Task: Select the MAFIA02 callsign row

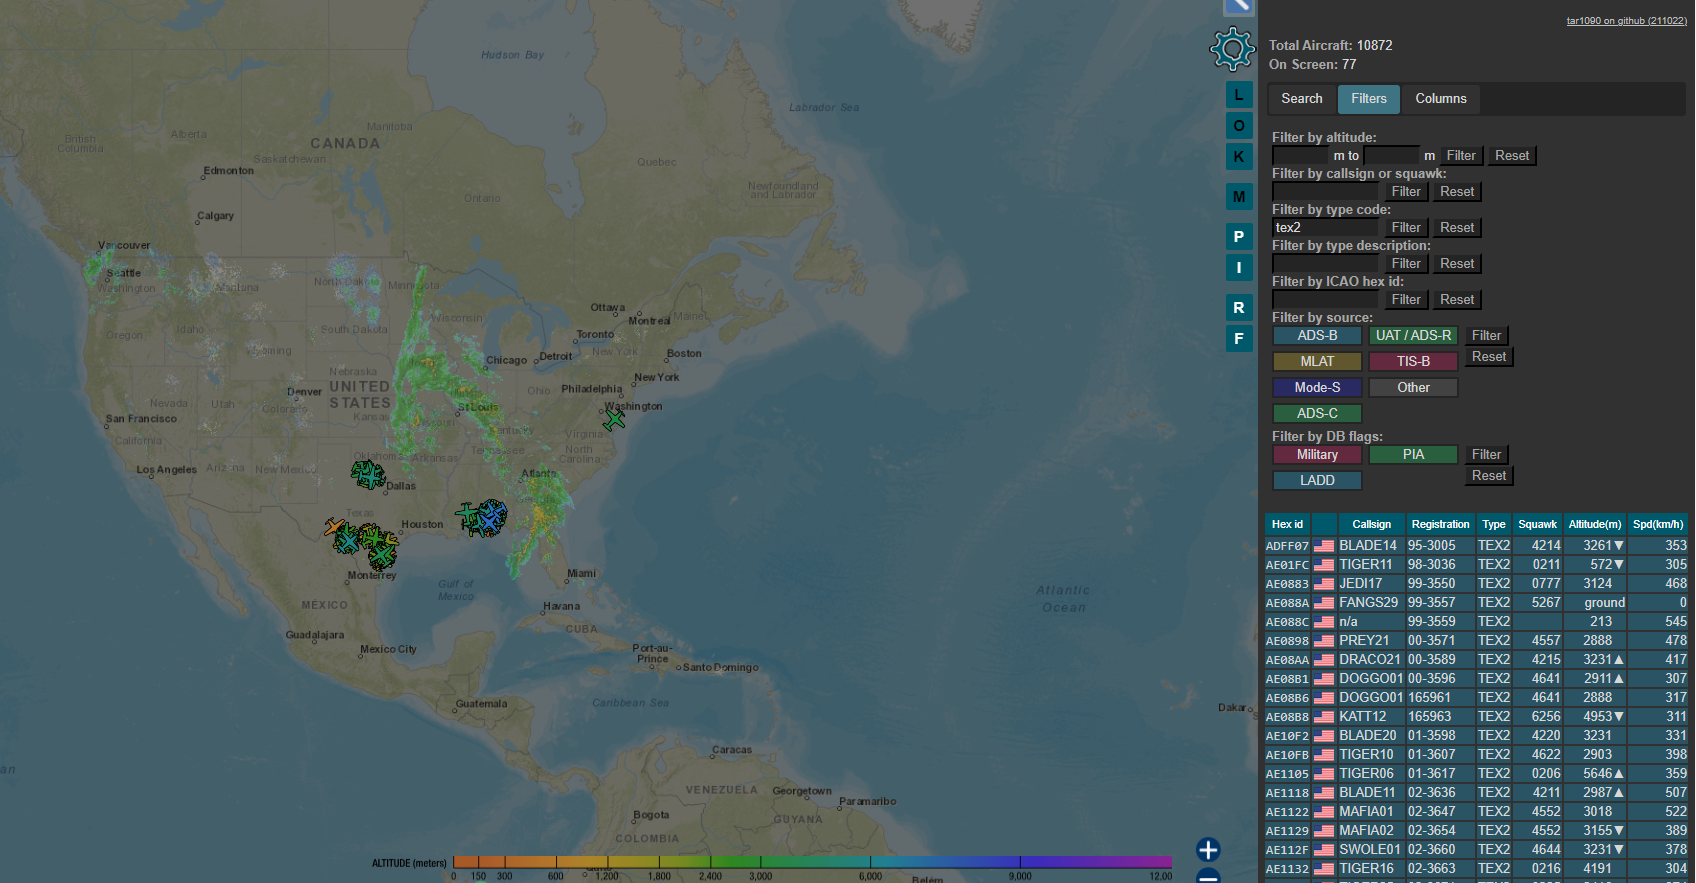Action: point(1476,831)
